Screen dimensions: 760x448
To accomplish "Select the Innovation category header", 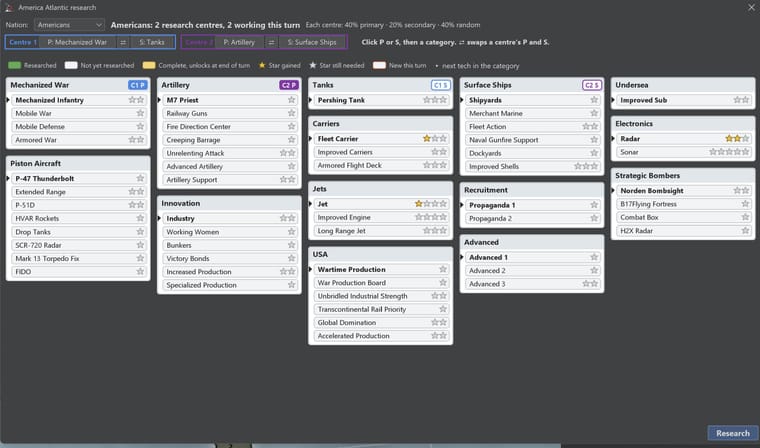I will click(x=229, y=203).
